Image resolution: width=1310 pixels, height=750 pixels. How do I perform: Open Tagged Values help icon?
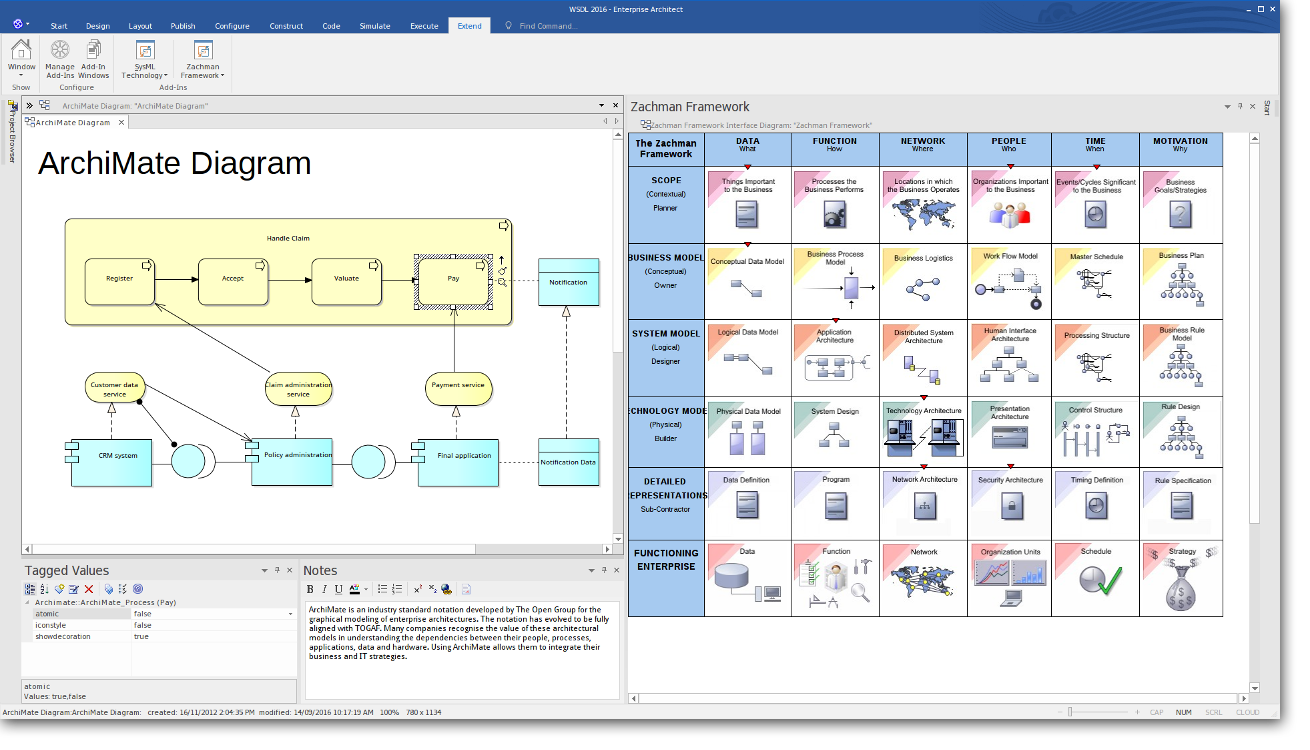pos(138,590)
